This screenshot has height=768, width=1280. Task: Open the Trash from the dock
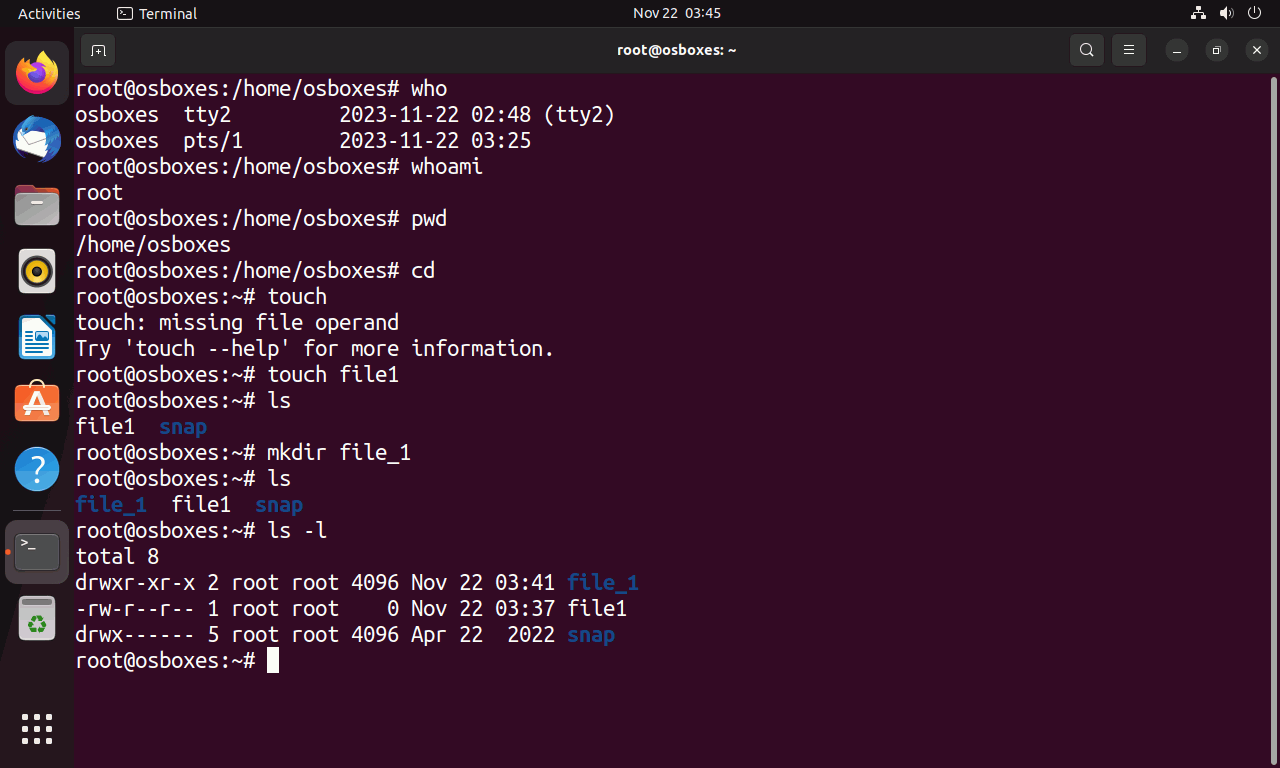pos(37,619)
